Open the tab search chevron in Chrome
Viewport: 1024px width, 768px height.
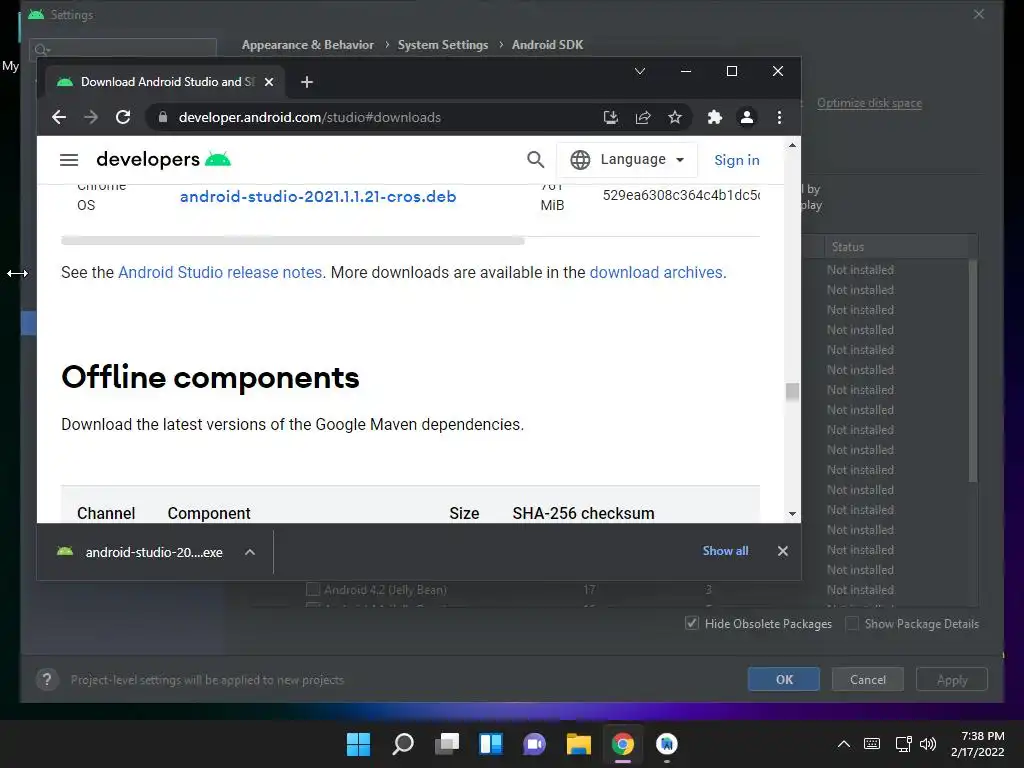coord(640,71)
